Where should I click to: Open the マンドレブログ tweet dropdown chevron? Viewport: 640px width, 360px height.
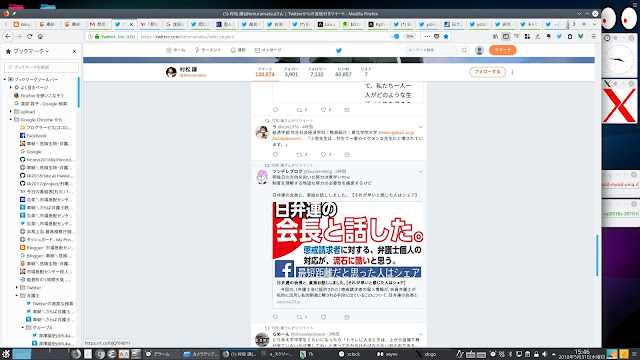(x=420, y=172)
